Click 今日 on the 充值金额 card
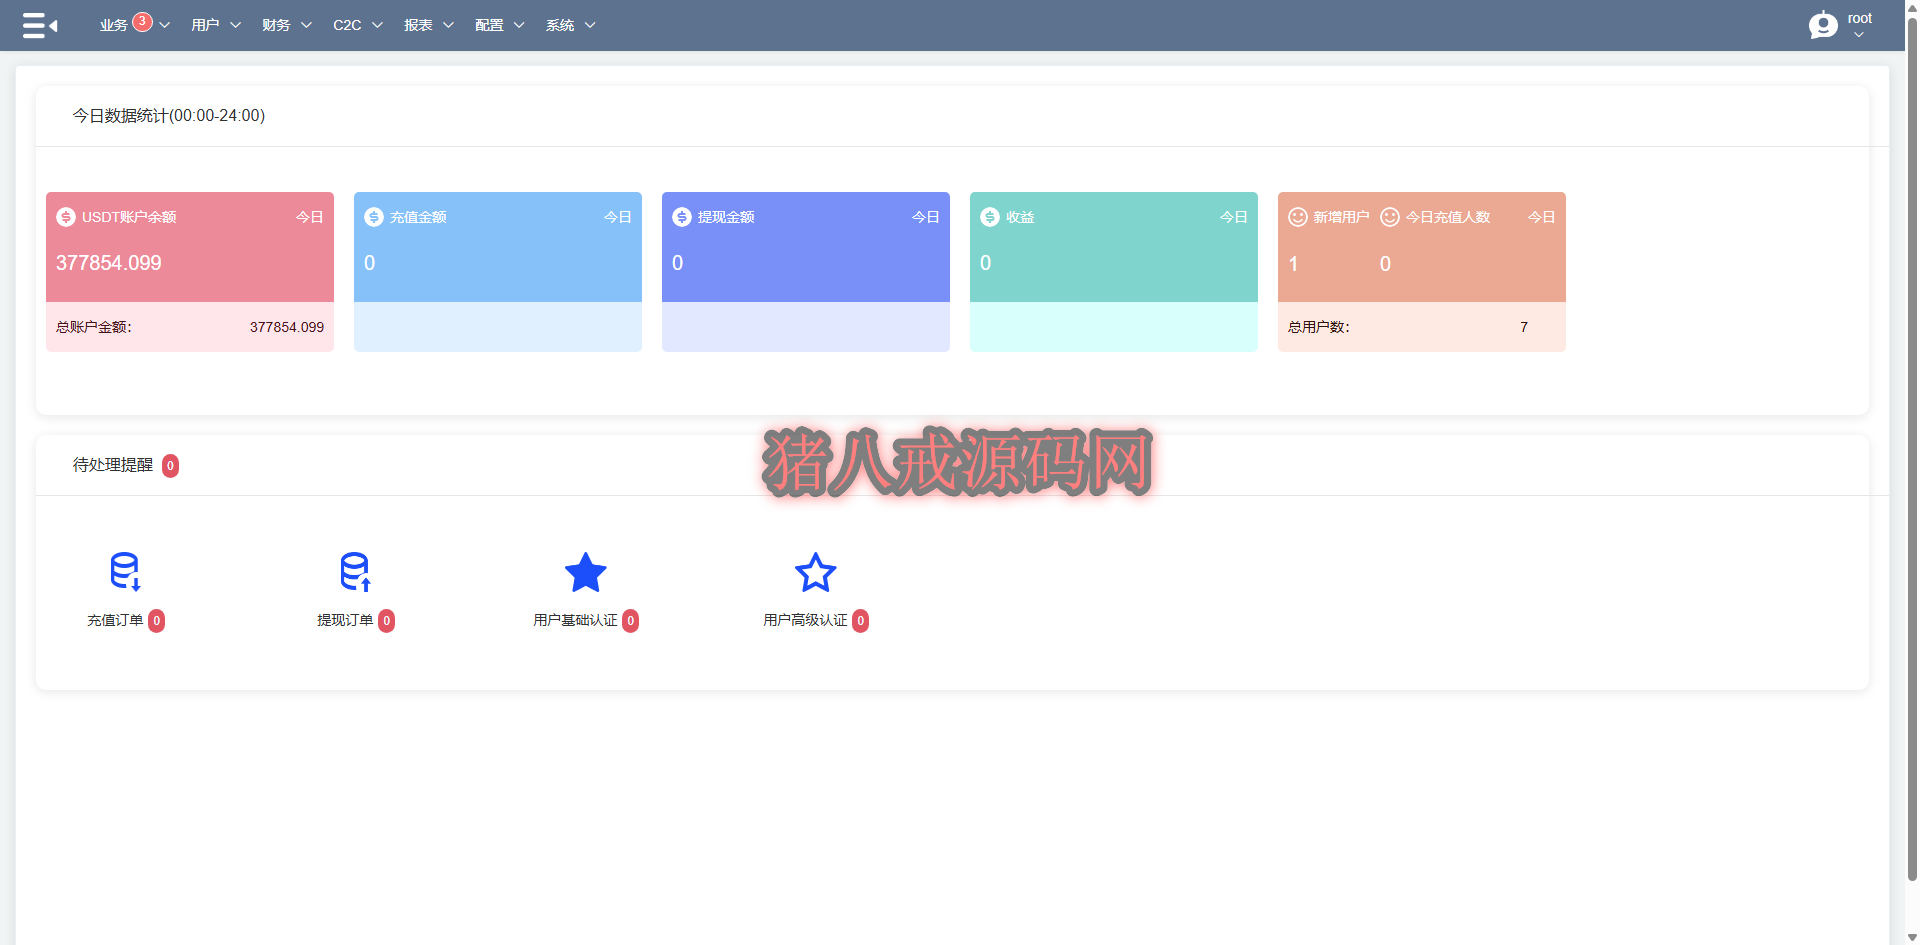The image size is (1920, 945). 618,217
